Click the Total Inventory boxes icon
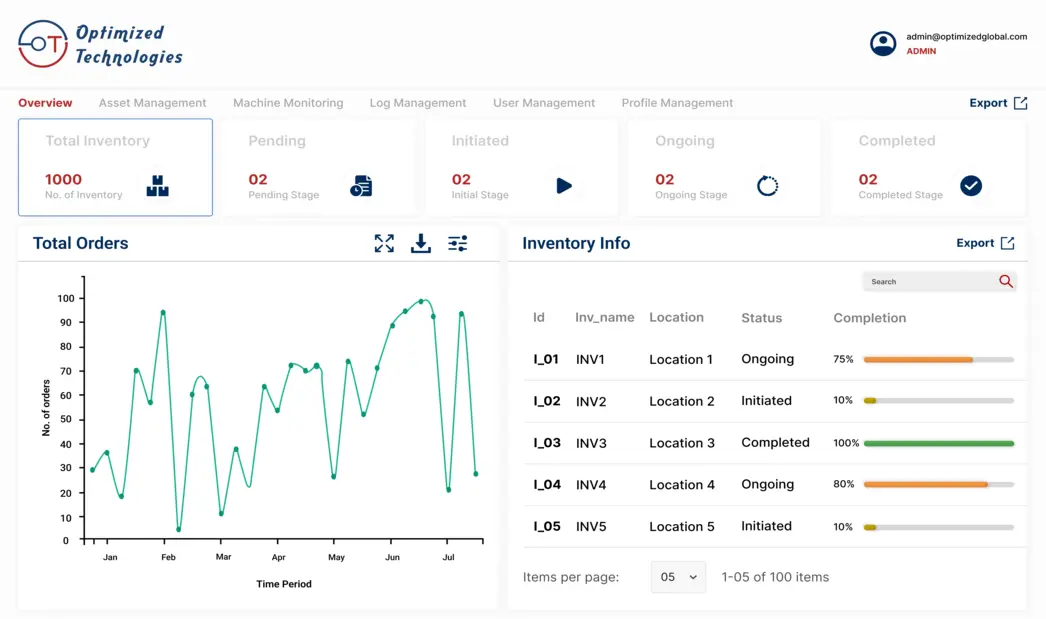The height and width of the screenshot is (619, 1046). click(158, 186)
